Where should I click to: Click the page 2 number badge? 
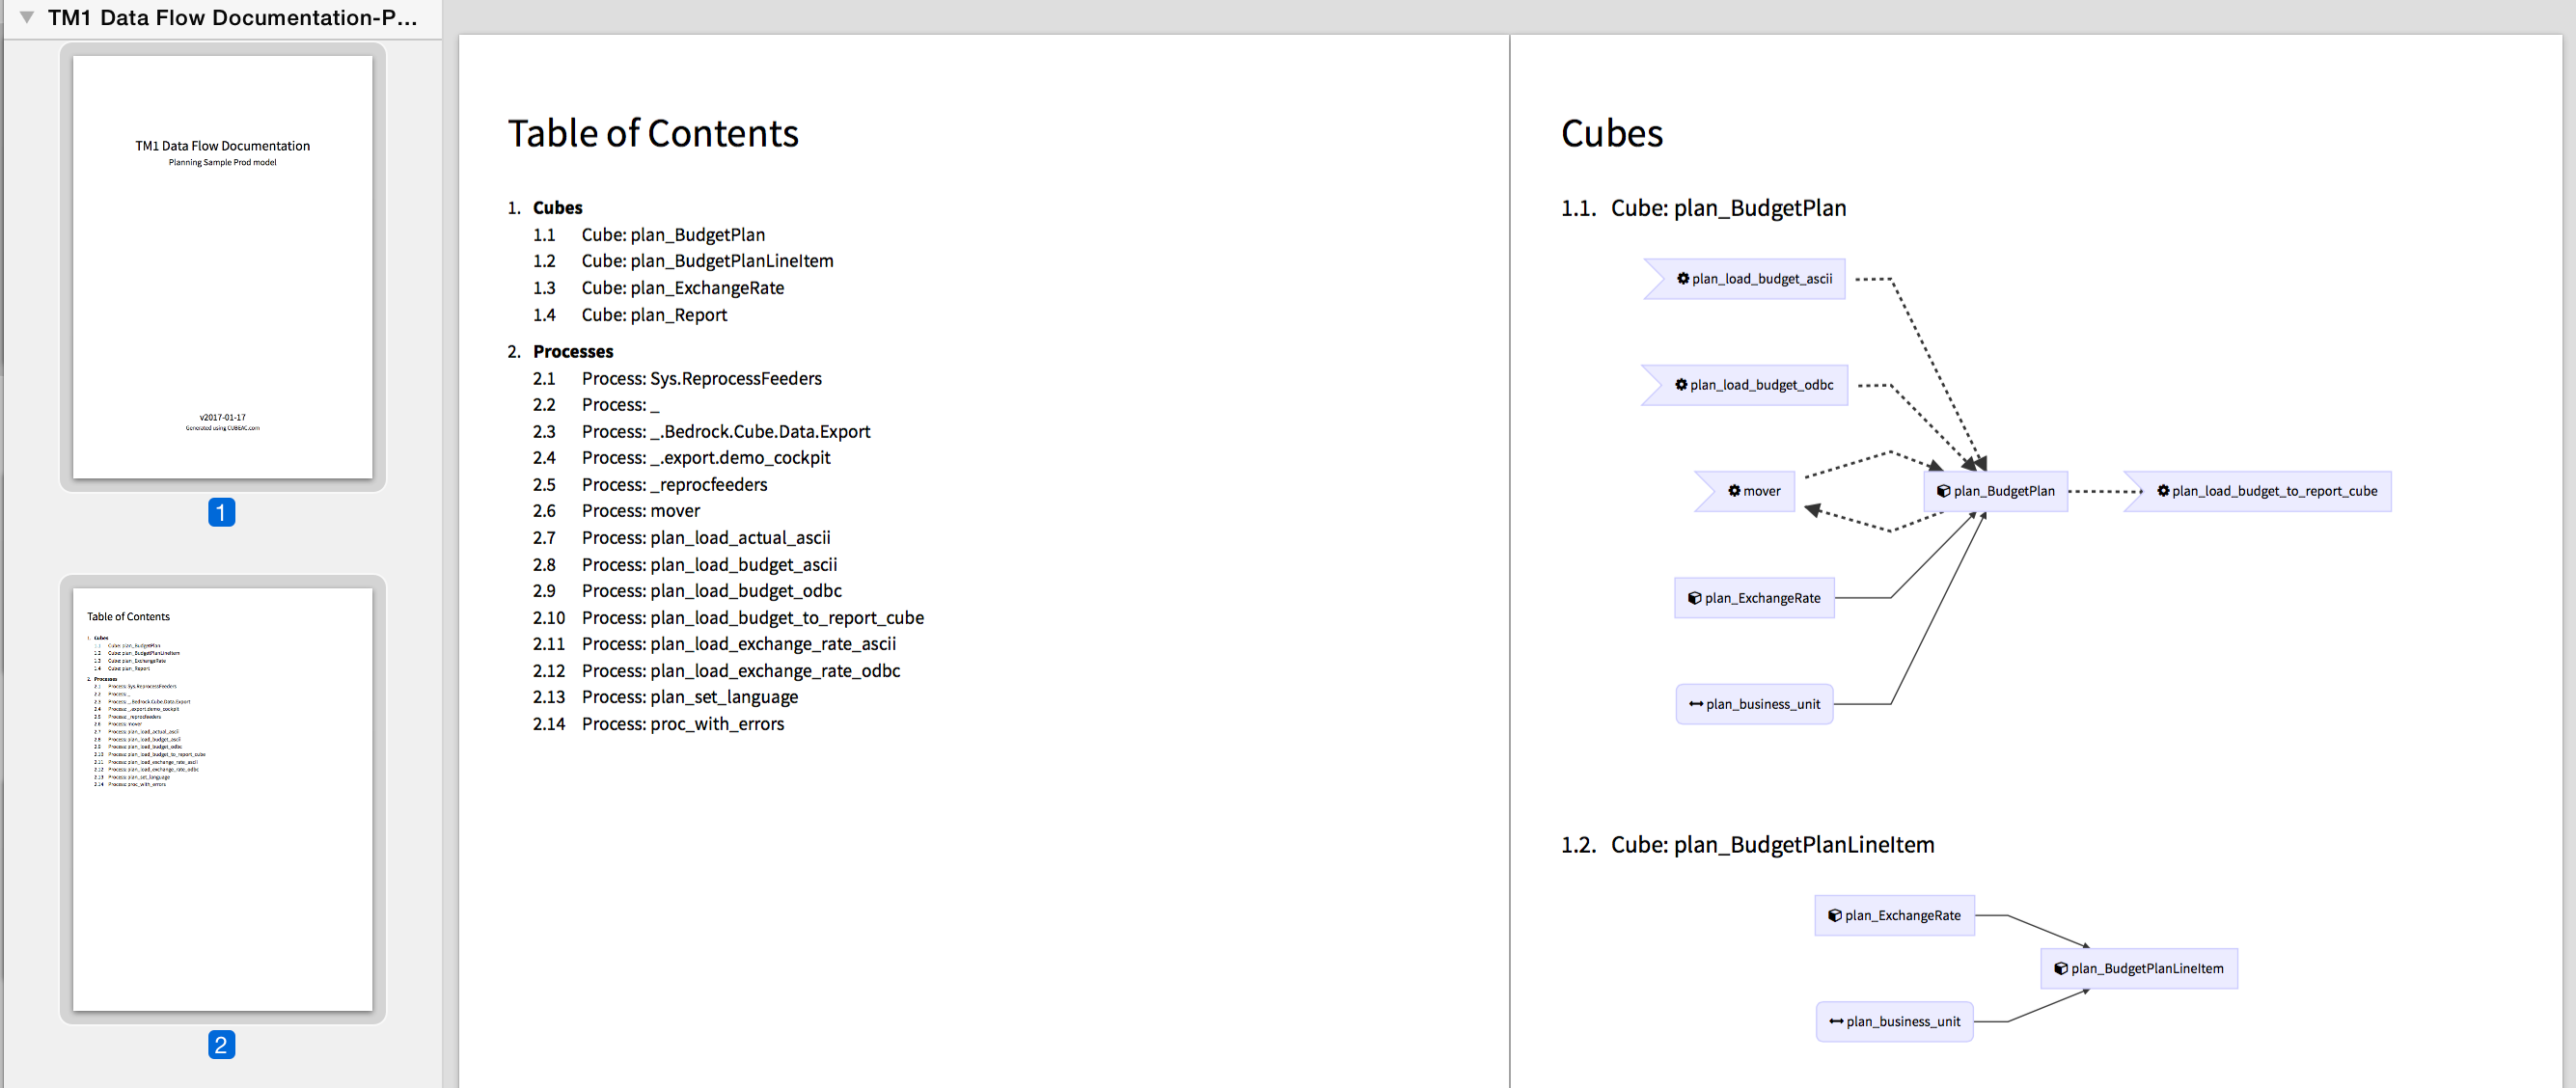pyautogui.click(x=221, y=1044)
